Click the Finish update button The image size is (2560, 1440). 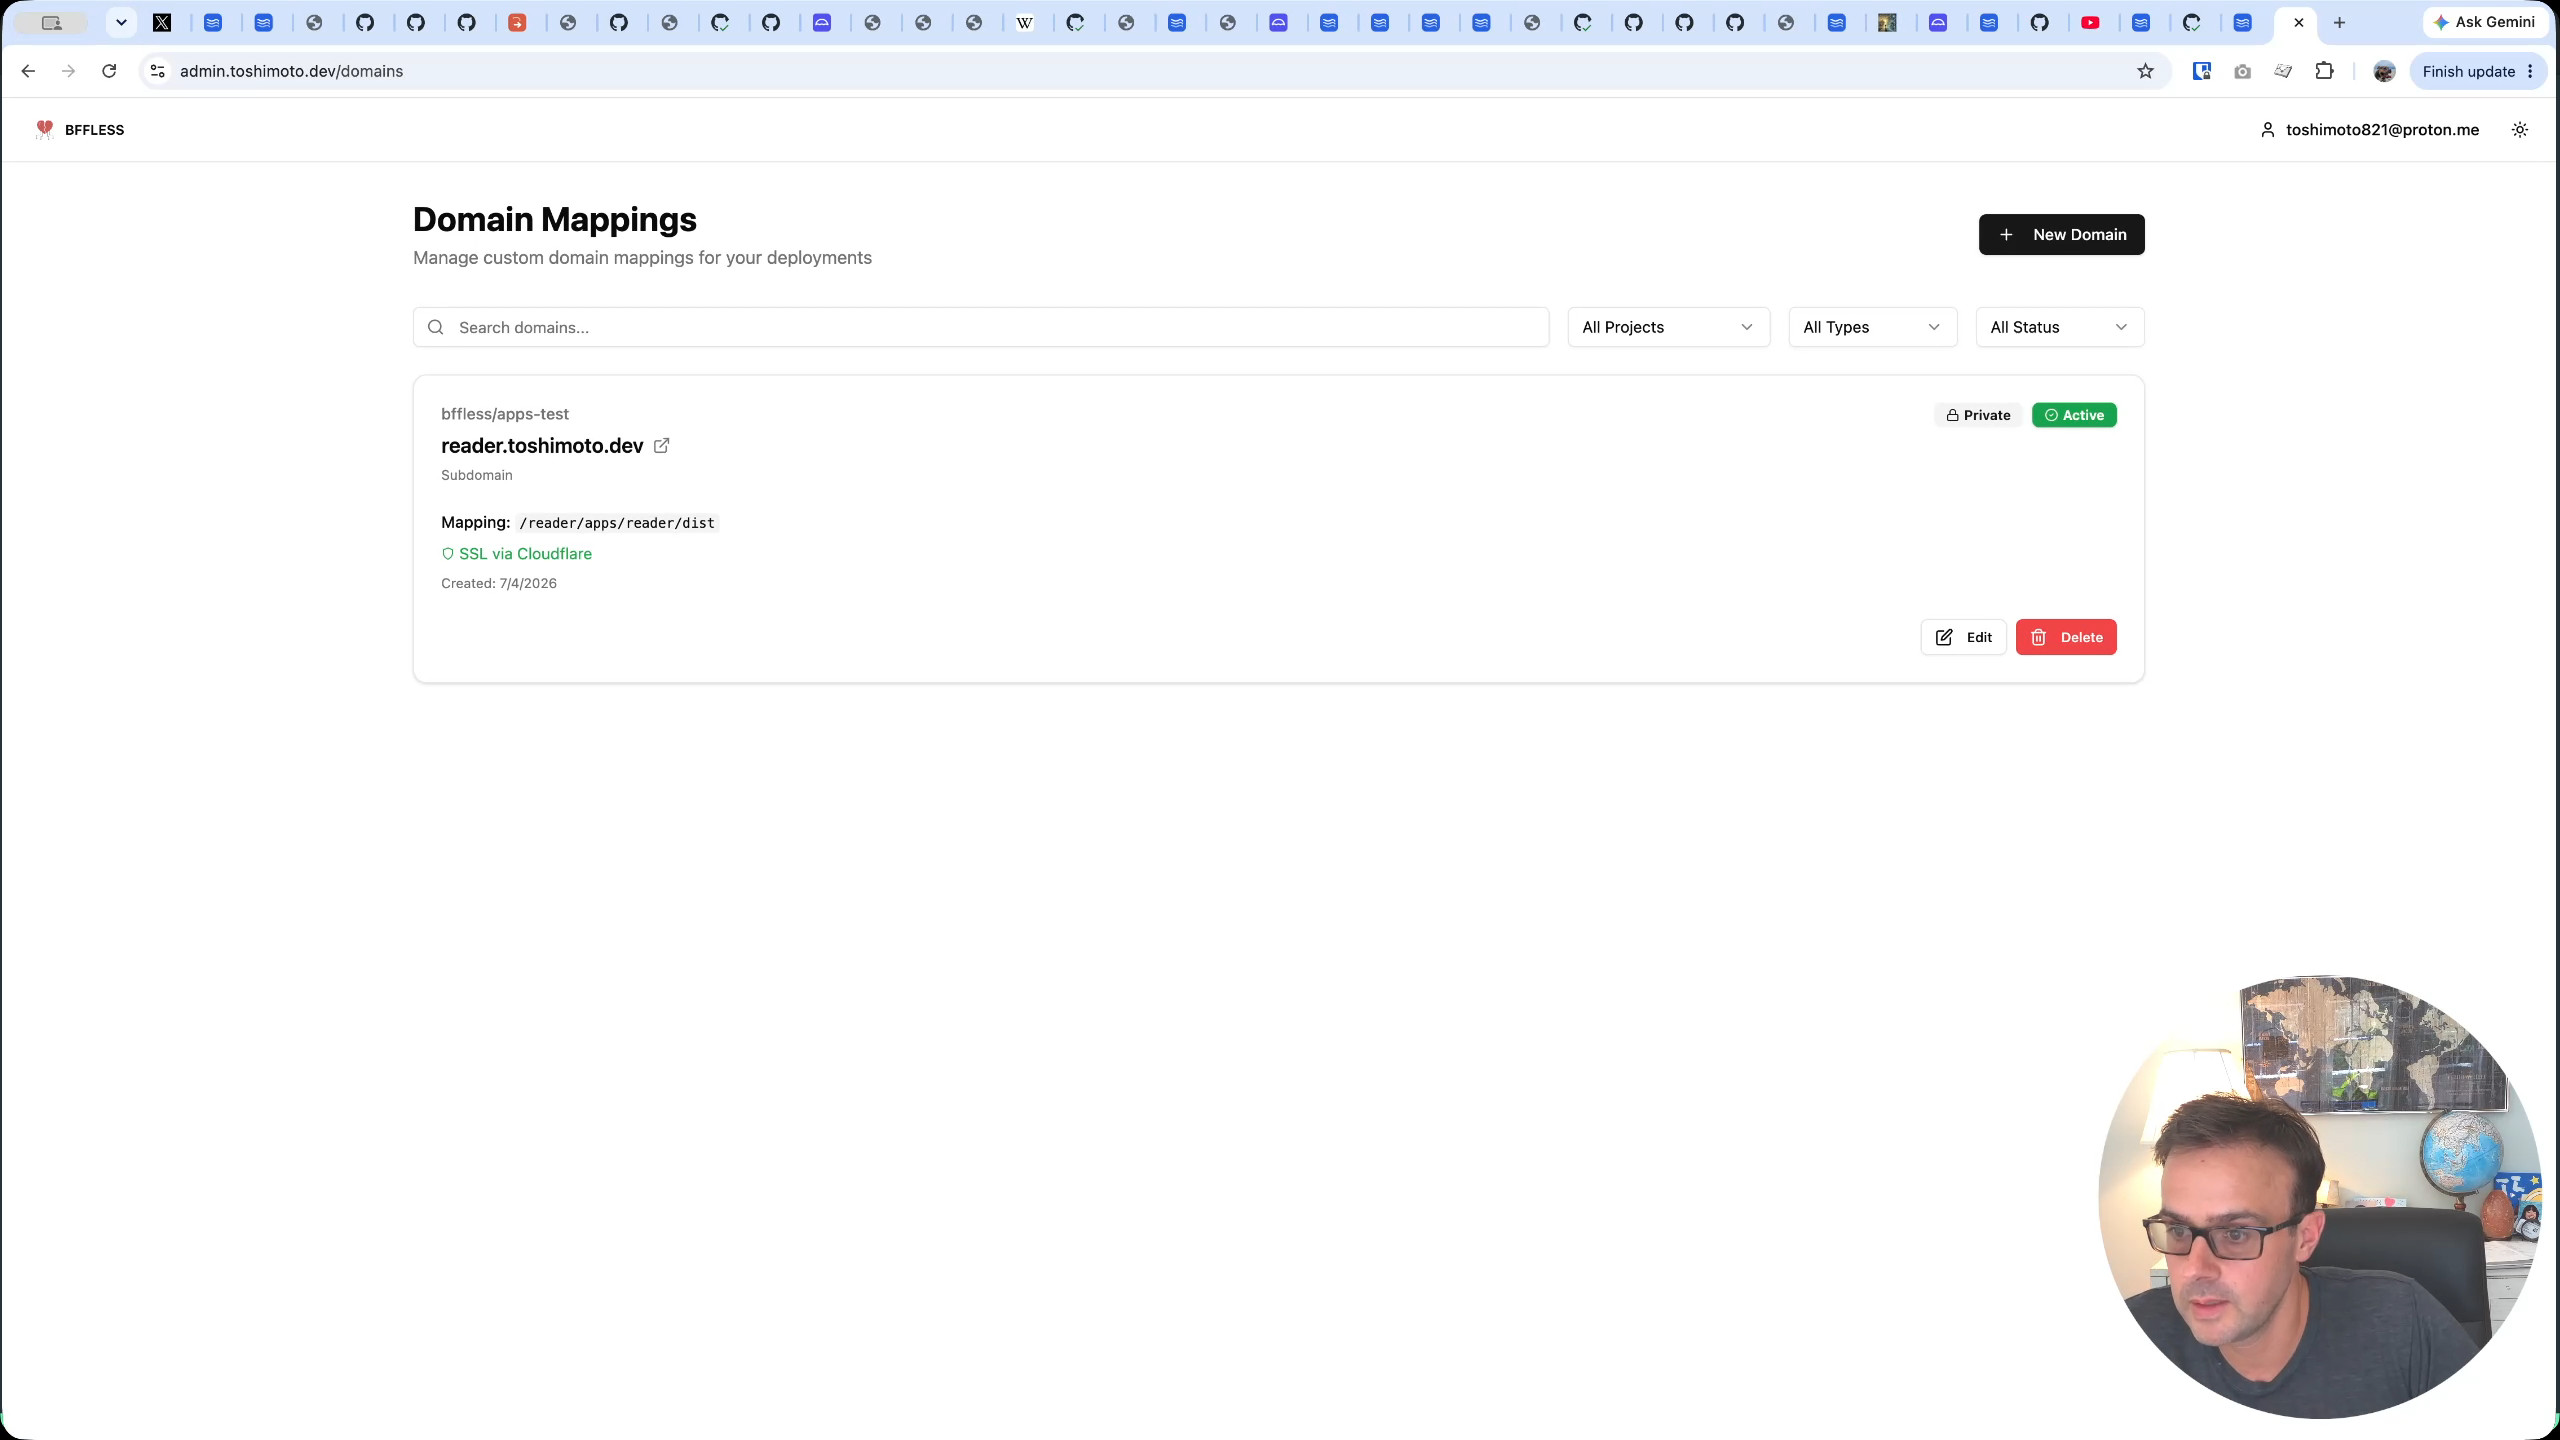(2468, 71)
